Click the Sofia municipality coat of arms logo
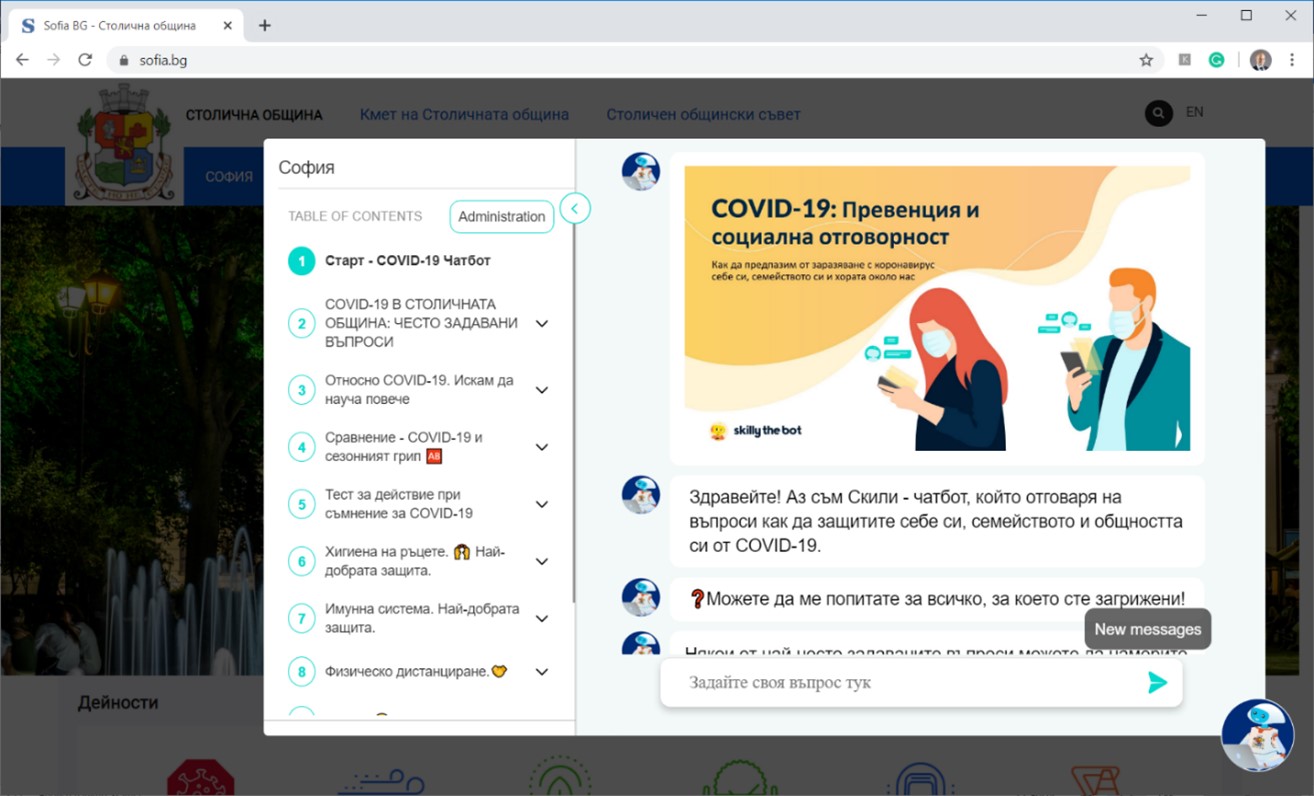Viewport: 1314px width, 796px height. [124, 144]
